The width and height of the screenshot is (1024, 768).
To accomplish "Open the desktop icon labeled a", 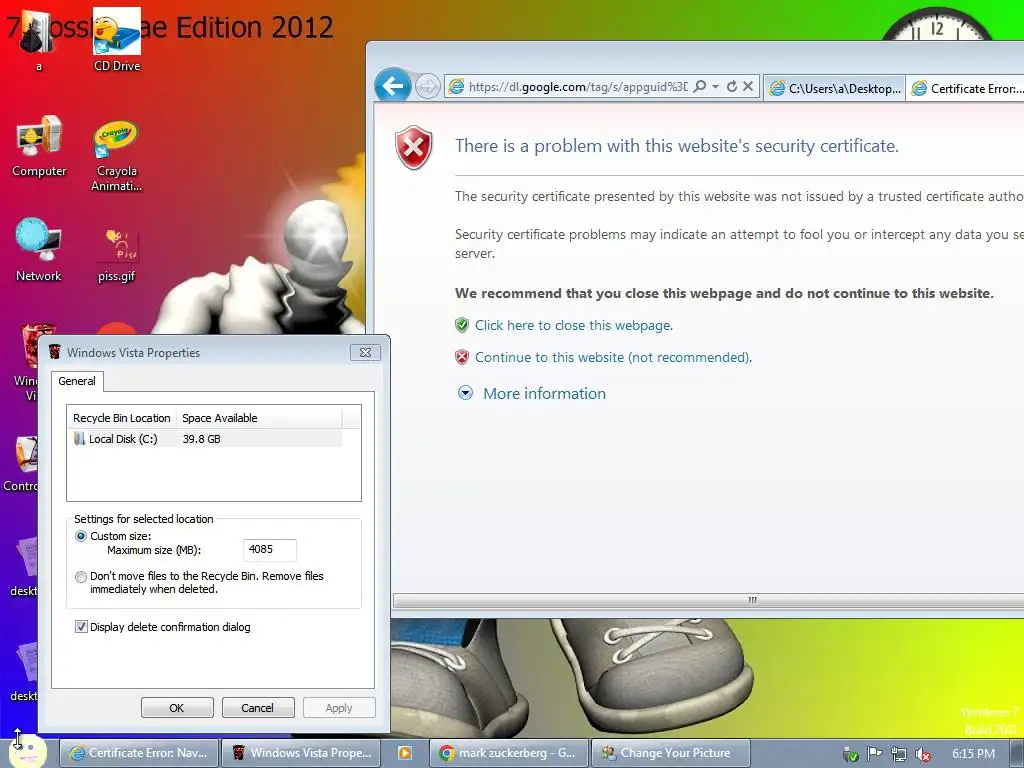I will [39, 39].
